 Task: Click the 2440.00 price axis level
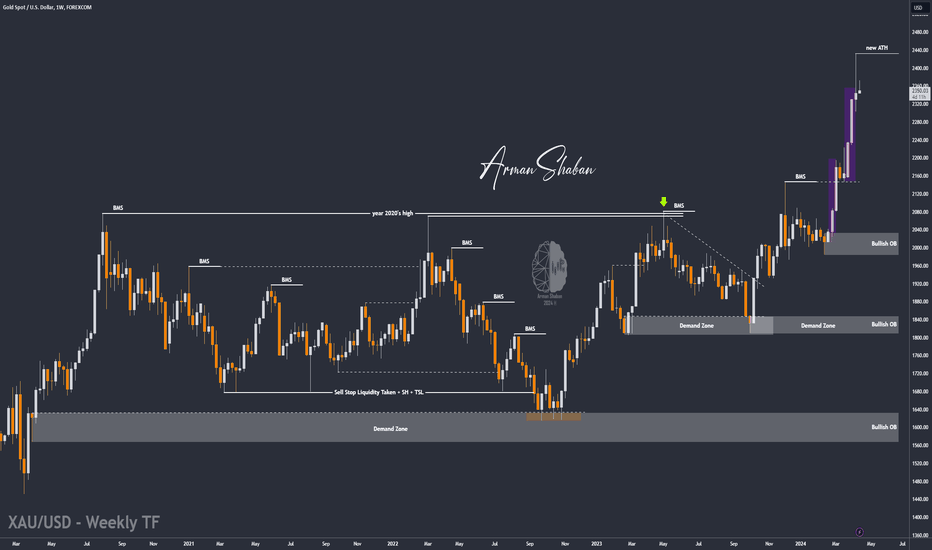coord(920,50)
